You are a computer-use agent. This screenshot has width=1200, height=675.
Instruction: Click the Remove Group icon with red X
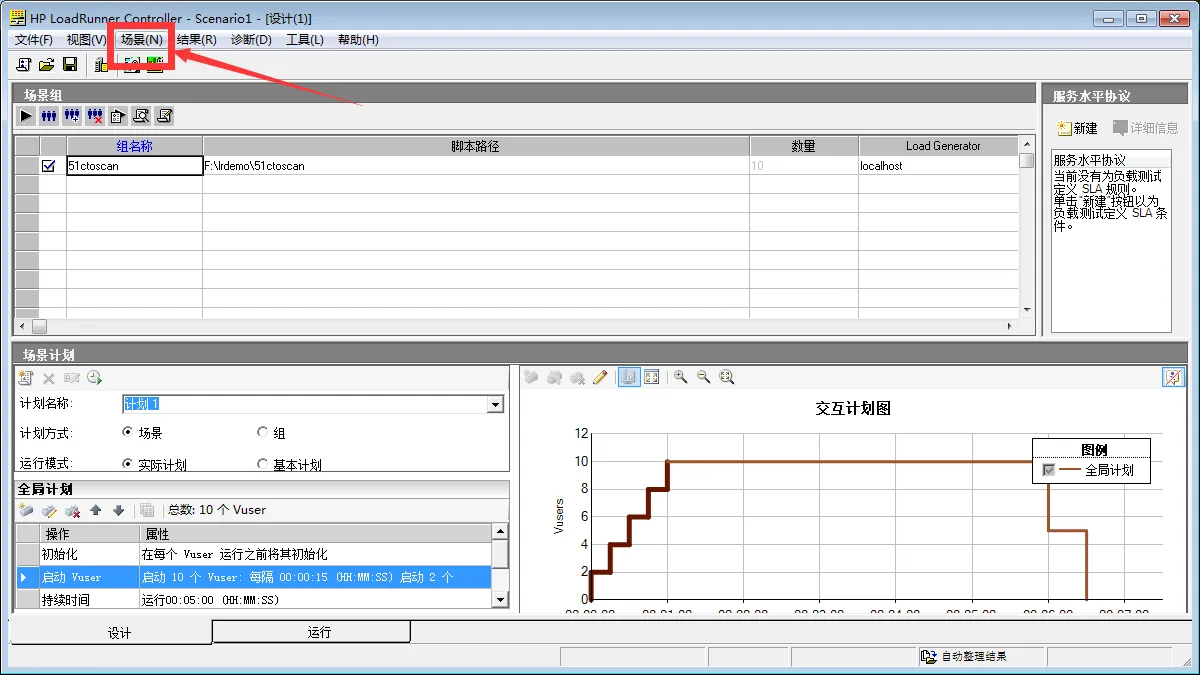[x=95, y=116]
